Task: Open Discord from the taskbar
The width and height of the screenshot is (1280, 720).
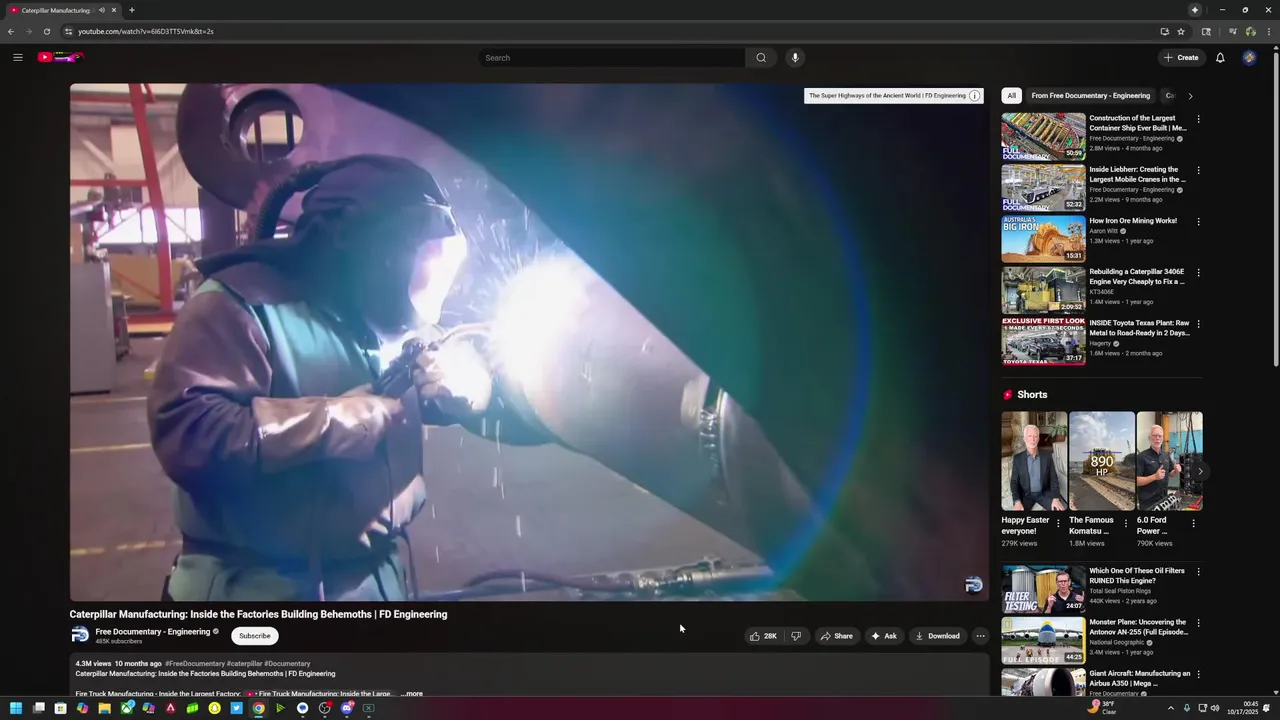Action: click(x=347, y=708)
